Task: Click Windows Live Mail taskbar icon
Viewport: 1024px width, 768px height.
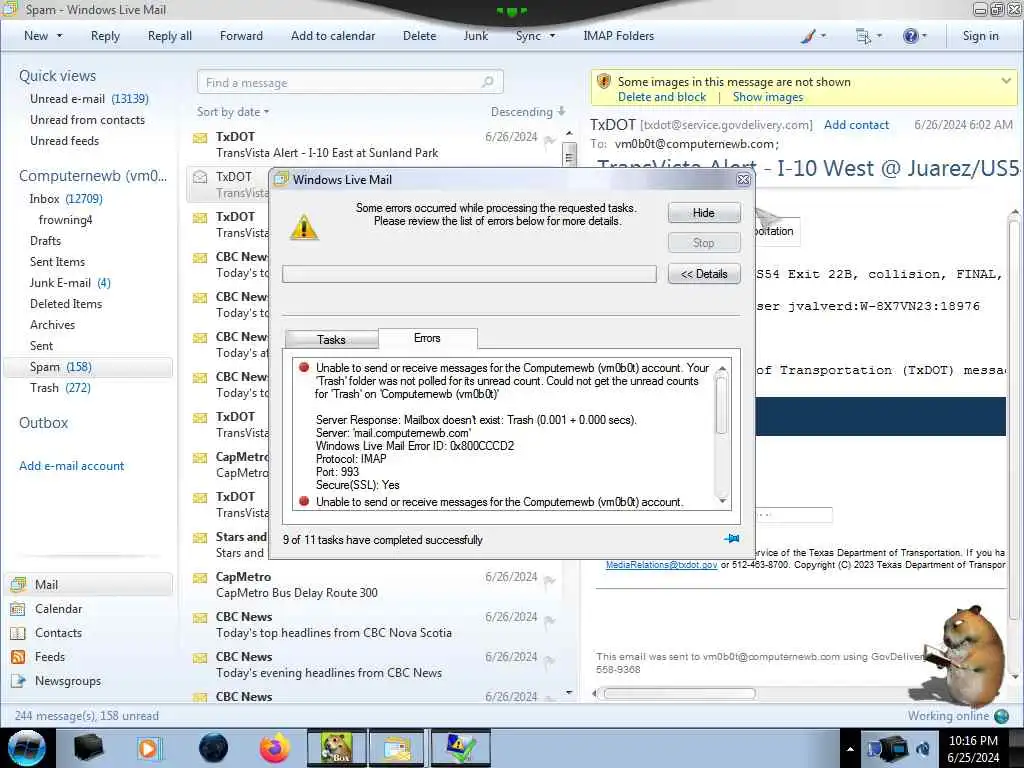Action: click(397, 748)
